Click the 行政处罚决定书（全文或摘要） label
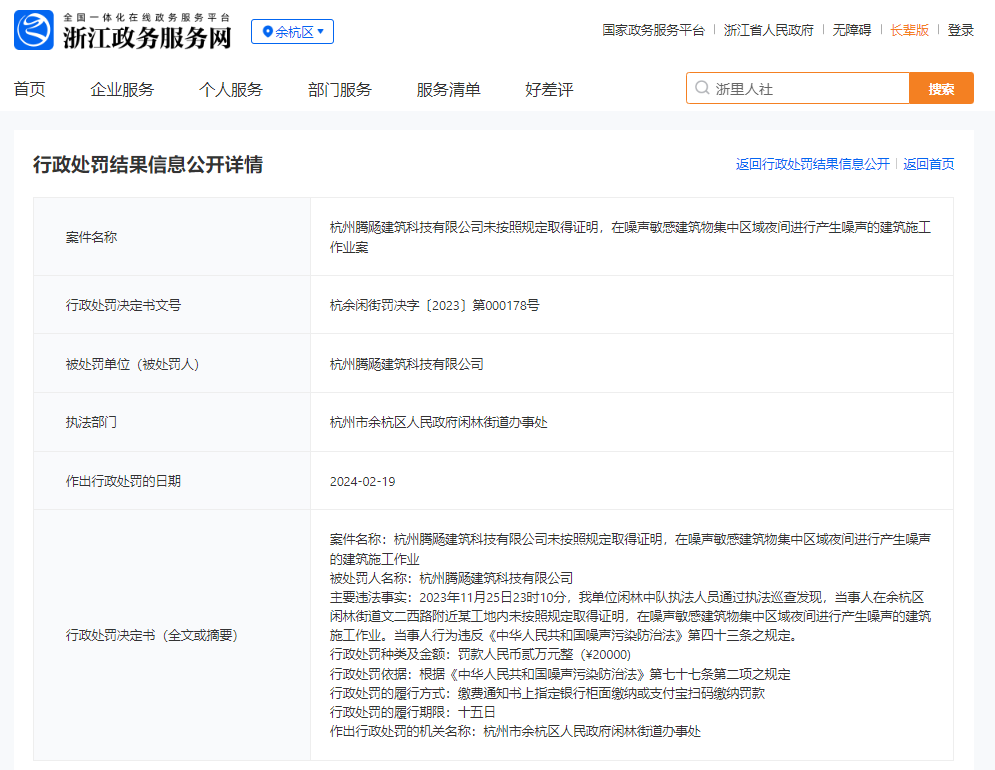 pos(152,635)
